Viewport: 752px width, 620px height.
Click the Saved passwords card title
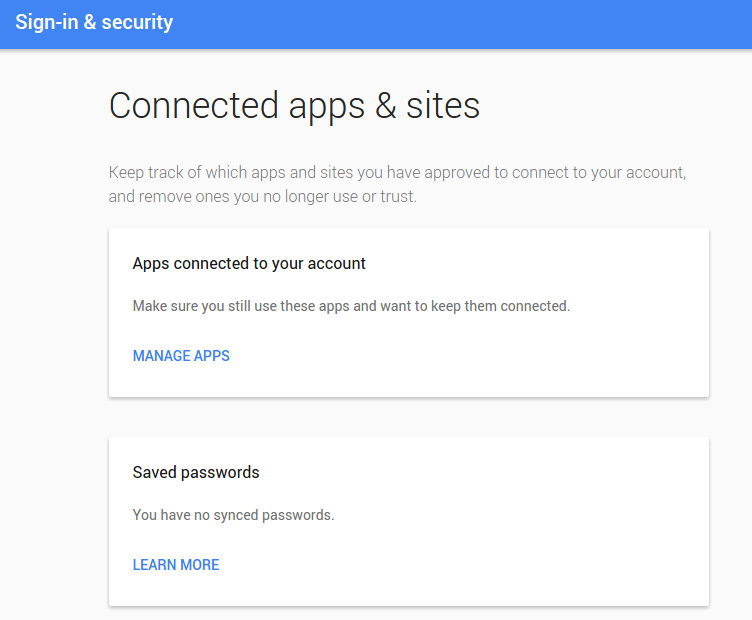click(x=196, y=472)
